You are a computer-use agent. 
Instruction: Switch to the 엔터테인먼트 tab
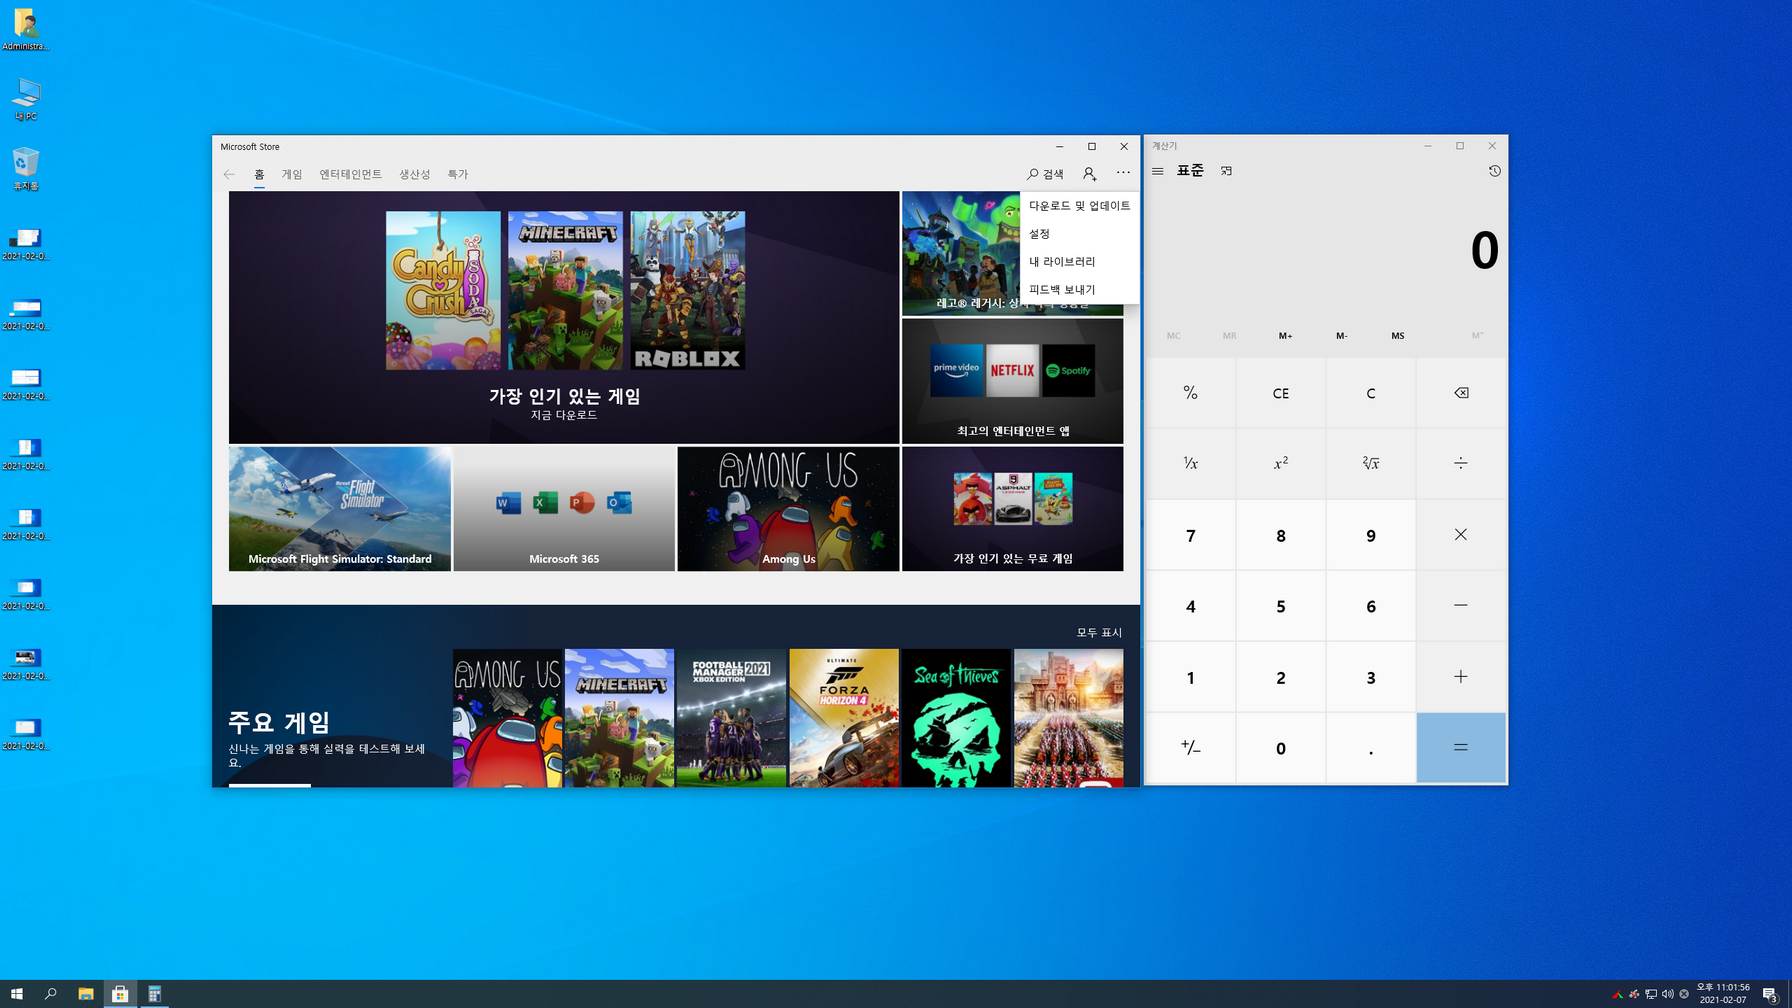(350, 174)
